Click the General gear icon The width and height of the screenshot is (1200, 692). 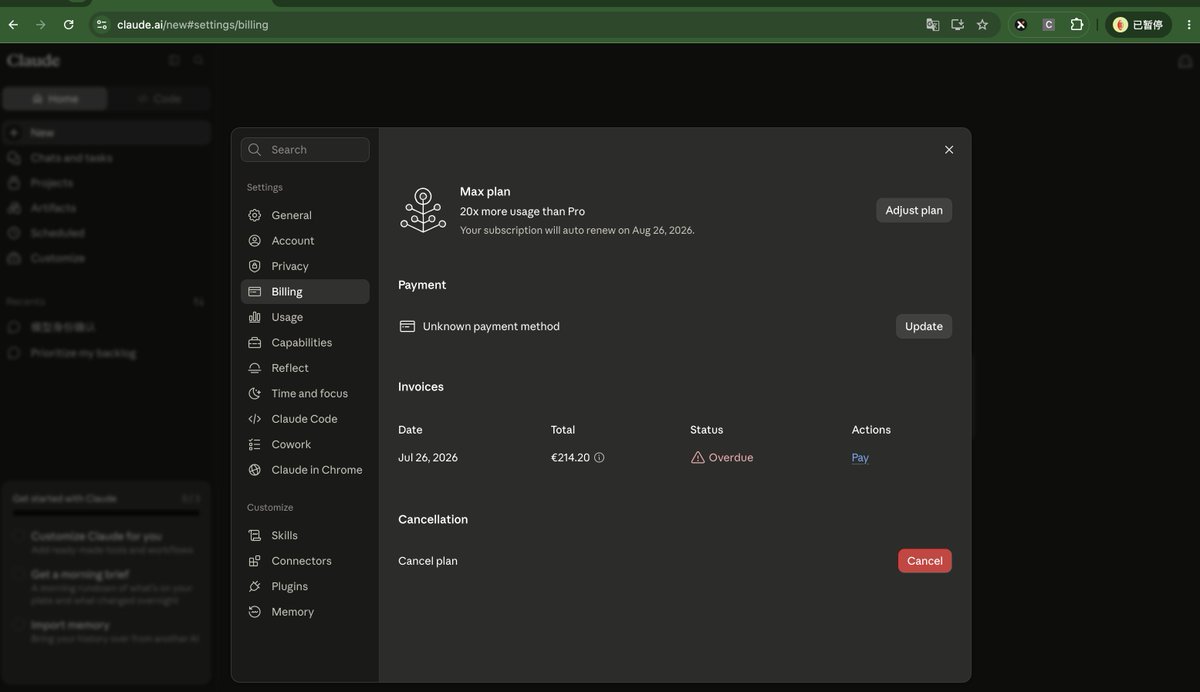[x=255, y=215]
